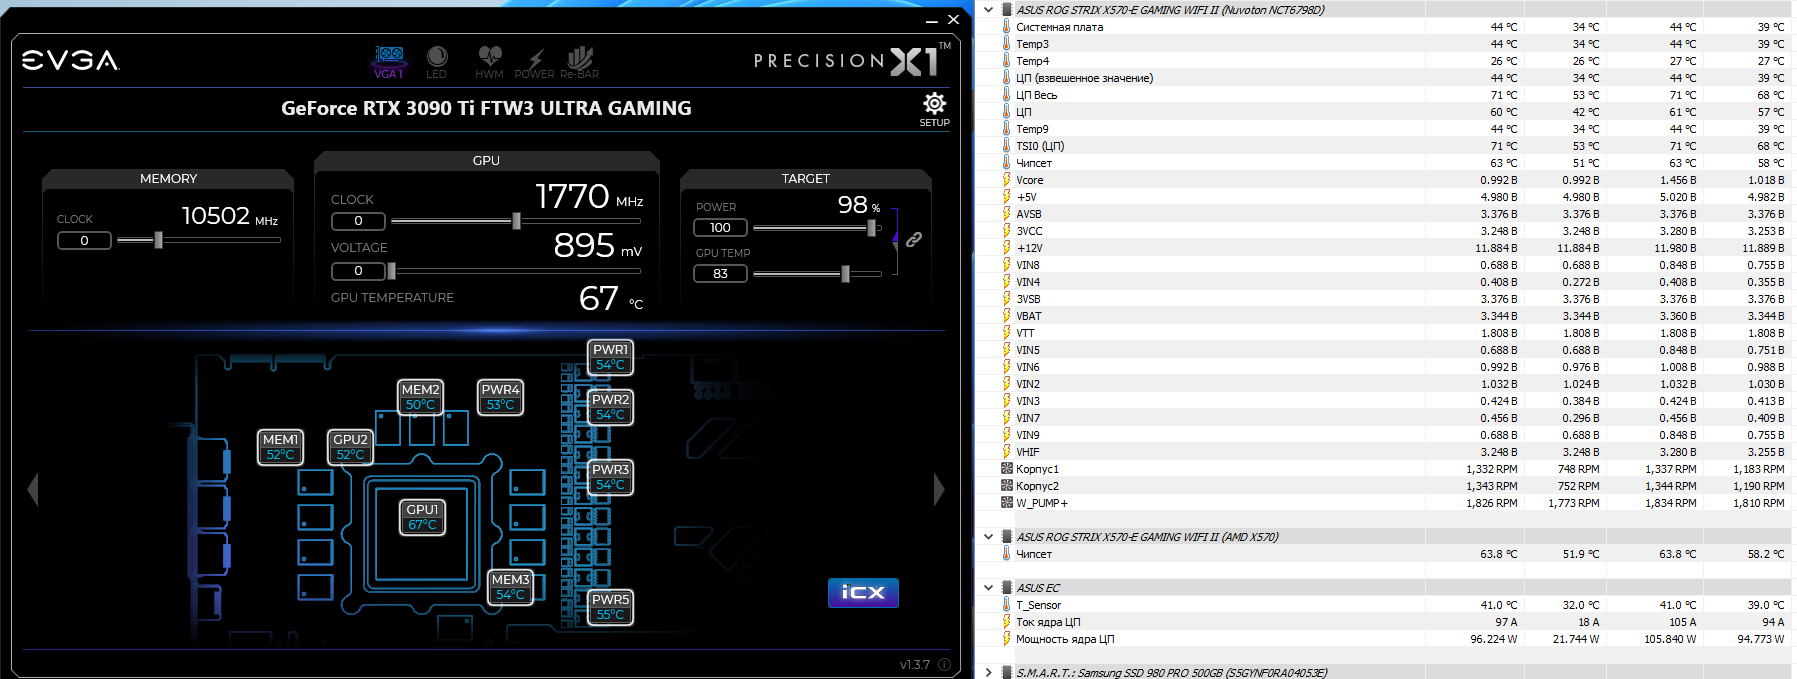Click the link icon beside target sliders
This screenshot has width=1797, height=679.
[x=914, y=240]
